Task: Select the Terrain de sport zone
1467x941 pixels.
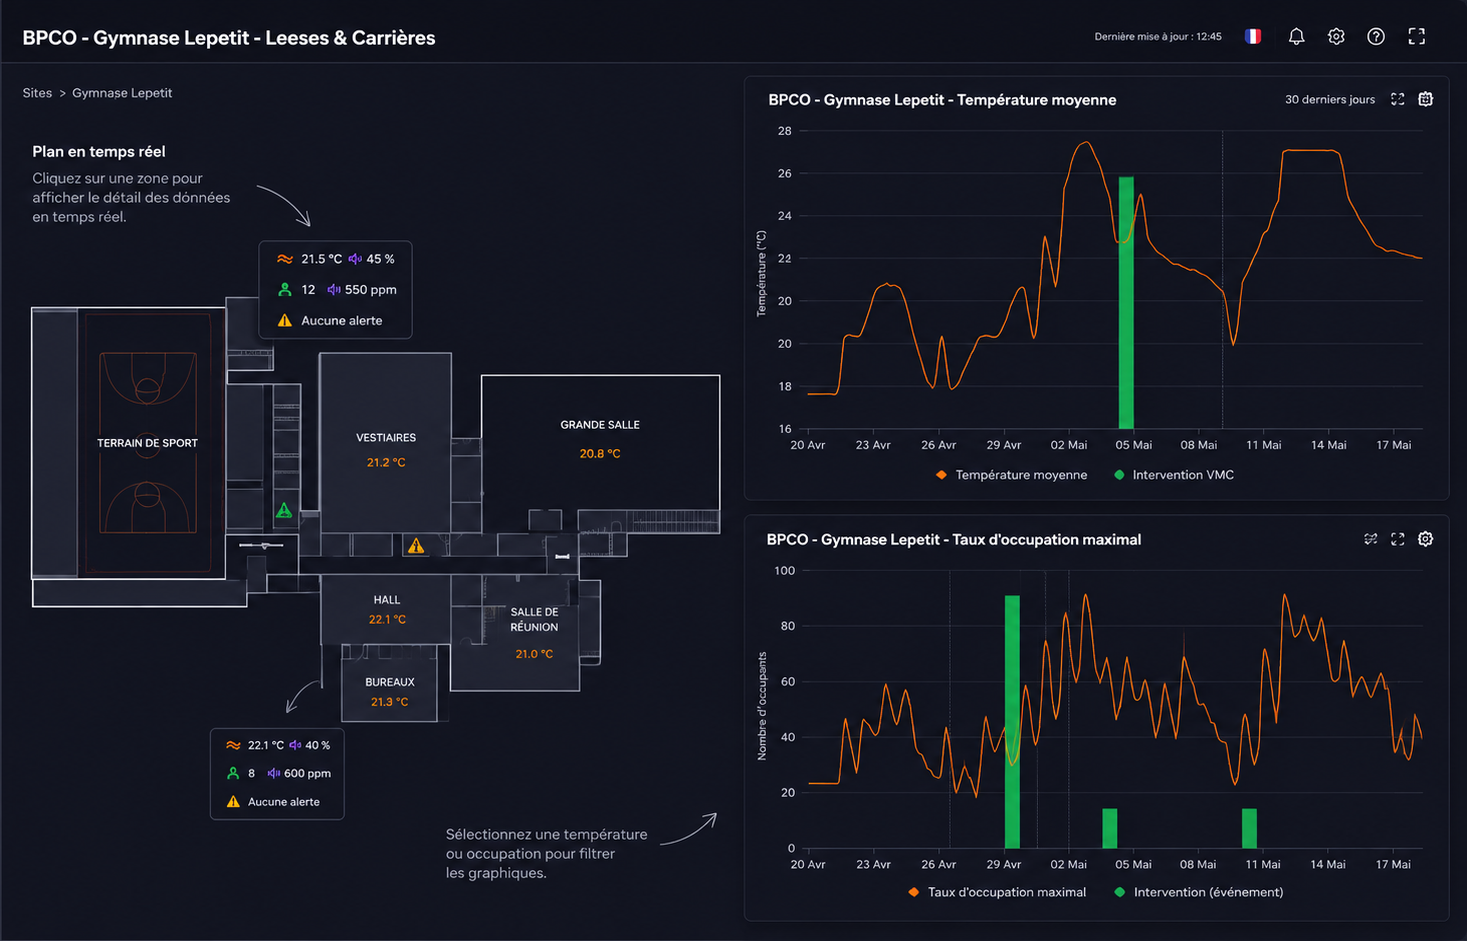Action: 147,442
